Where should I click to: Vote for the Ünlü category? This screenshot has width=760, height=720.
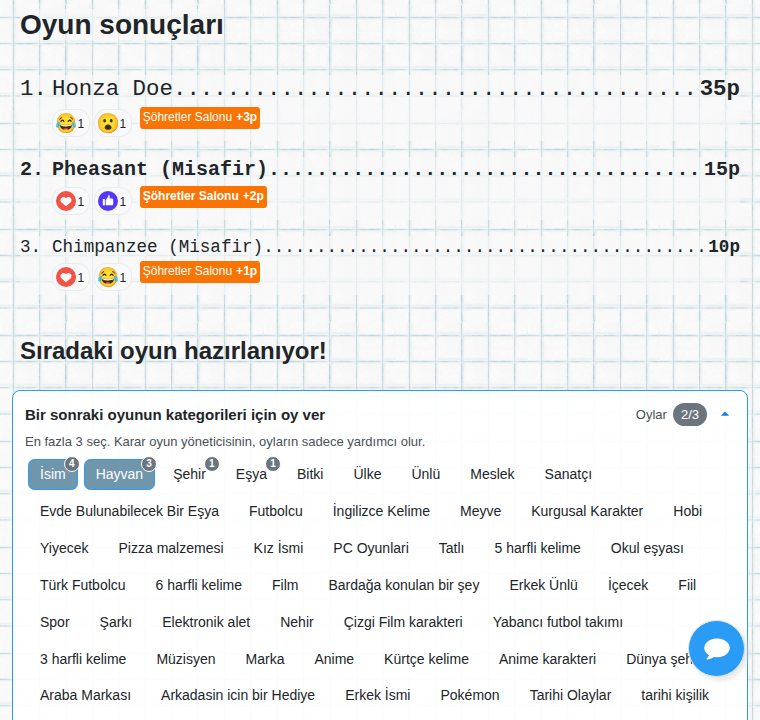click(x=426, y=474)
